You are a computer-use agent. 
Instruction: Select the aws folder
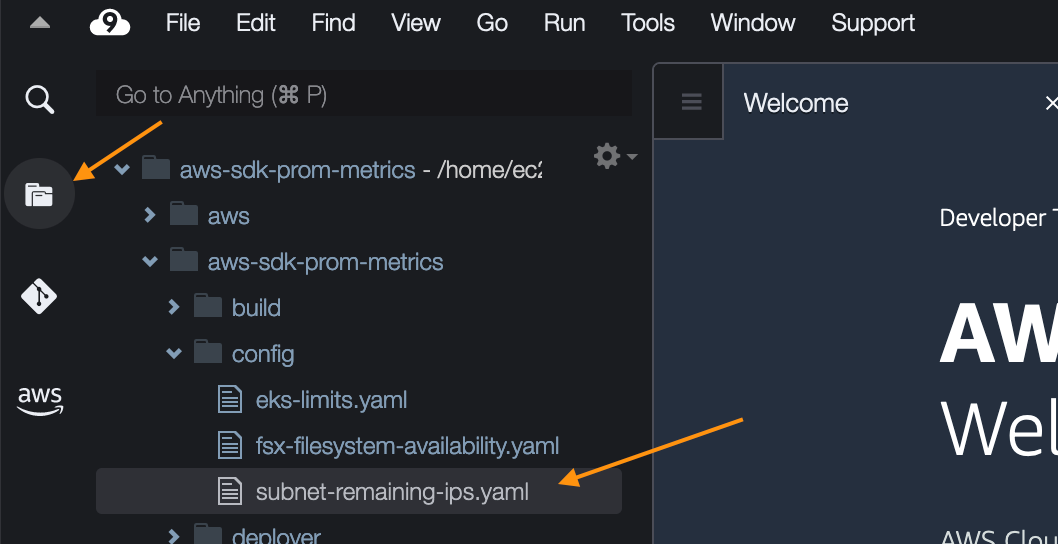click(x=229, y=216)
